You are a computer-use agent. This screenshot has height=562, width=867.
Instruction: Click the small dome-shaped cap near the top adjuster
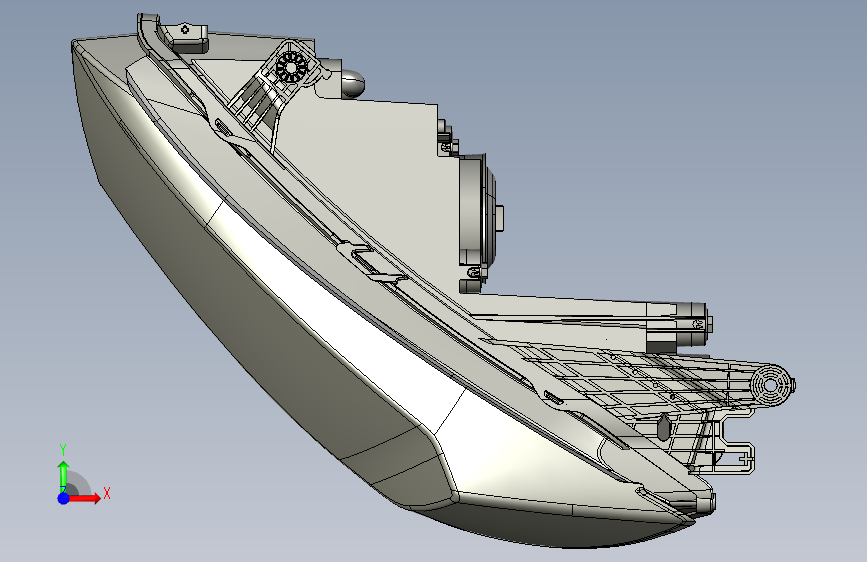pos(353,84)
